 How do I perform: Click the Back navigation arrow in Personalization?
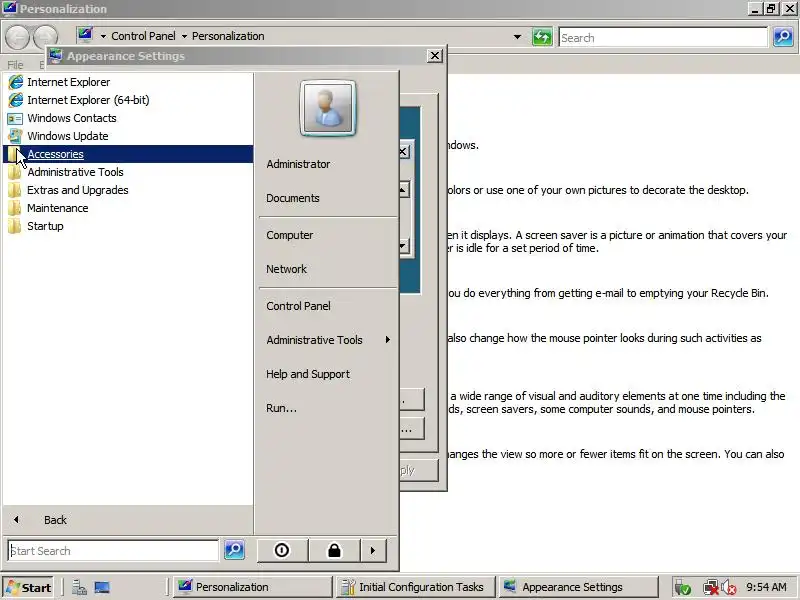click(x=17, y=37)
